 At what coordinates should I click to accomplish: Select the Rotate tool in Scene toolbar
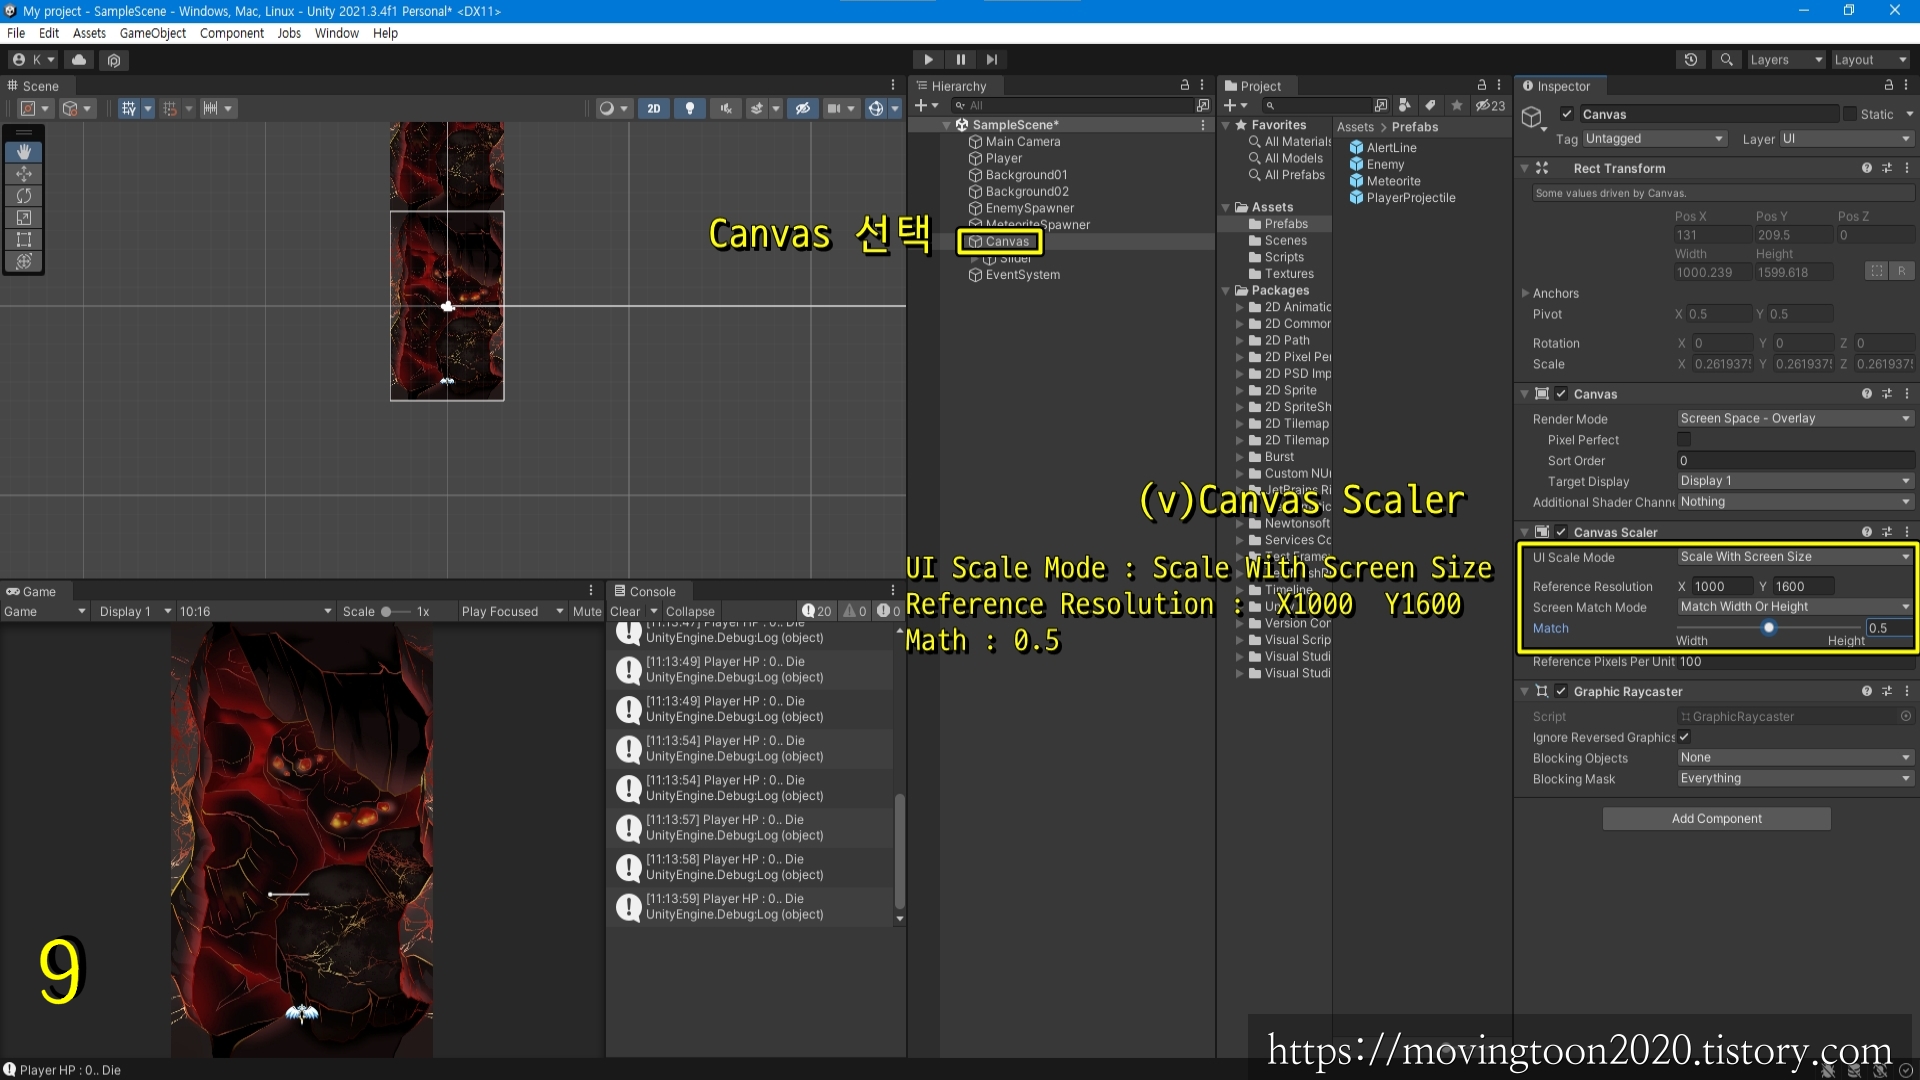(24, 196)
